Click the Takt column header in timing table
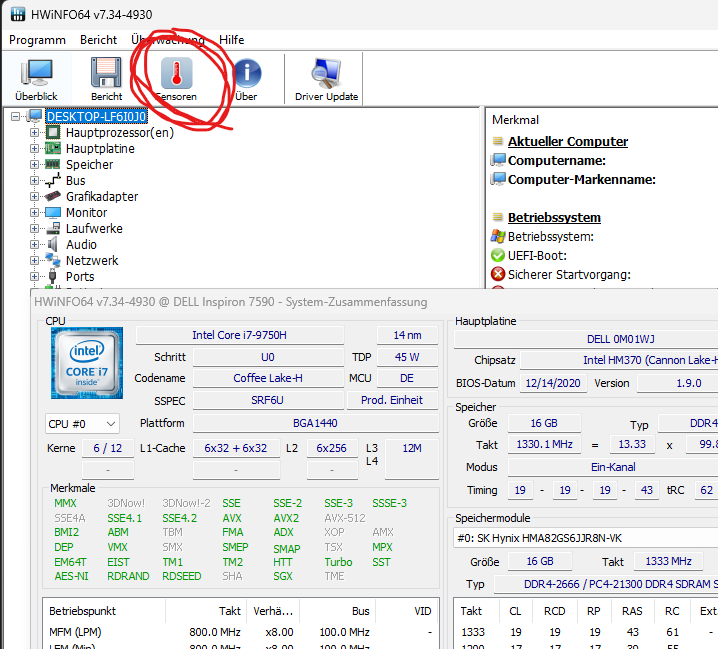The width and height of the screenshot is (718, 649). point(471,611)
